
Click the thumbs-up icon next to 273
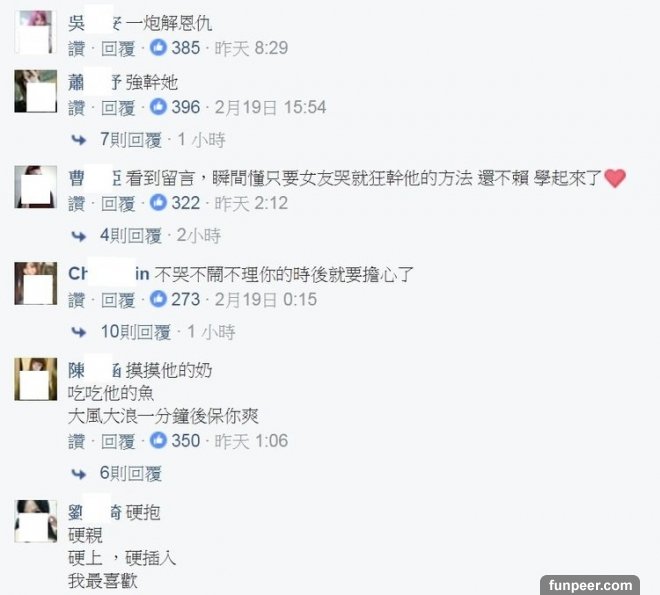click(x=158, y=299)
